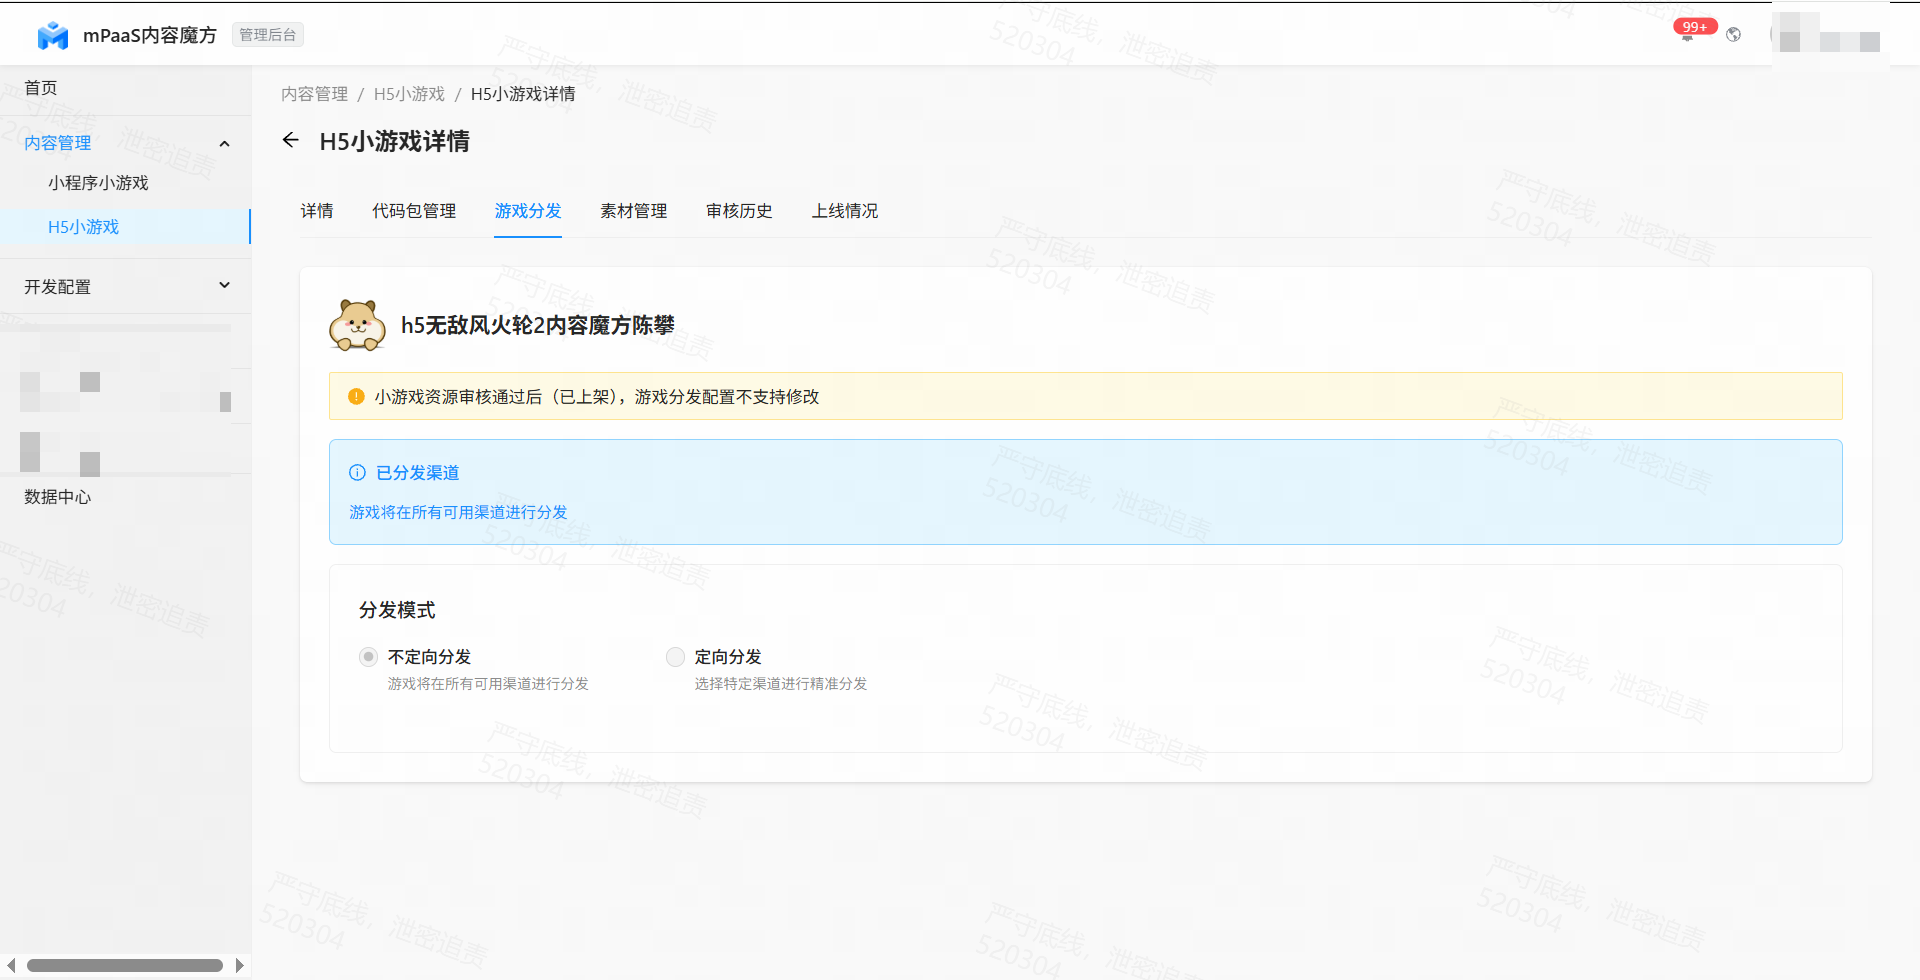This screenshot has width=1920, height=980.
Task: Click the 分发模式 section heading
Action: click(x=397, y=610)
